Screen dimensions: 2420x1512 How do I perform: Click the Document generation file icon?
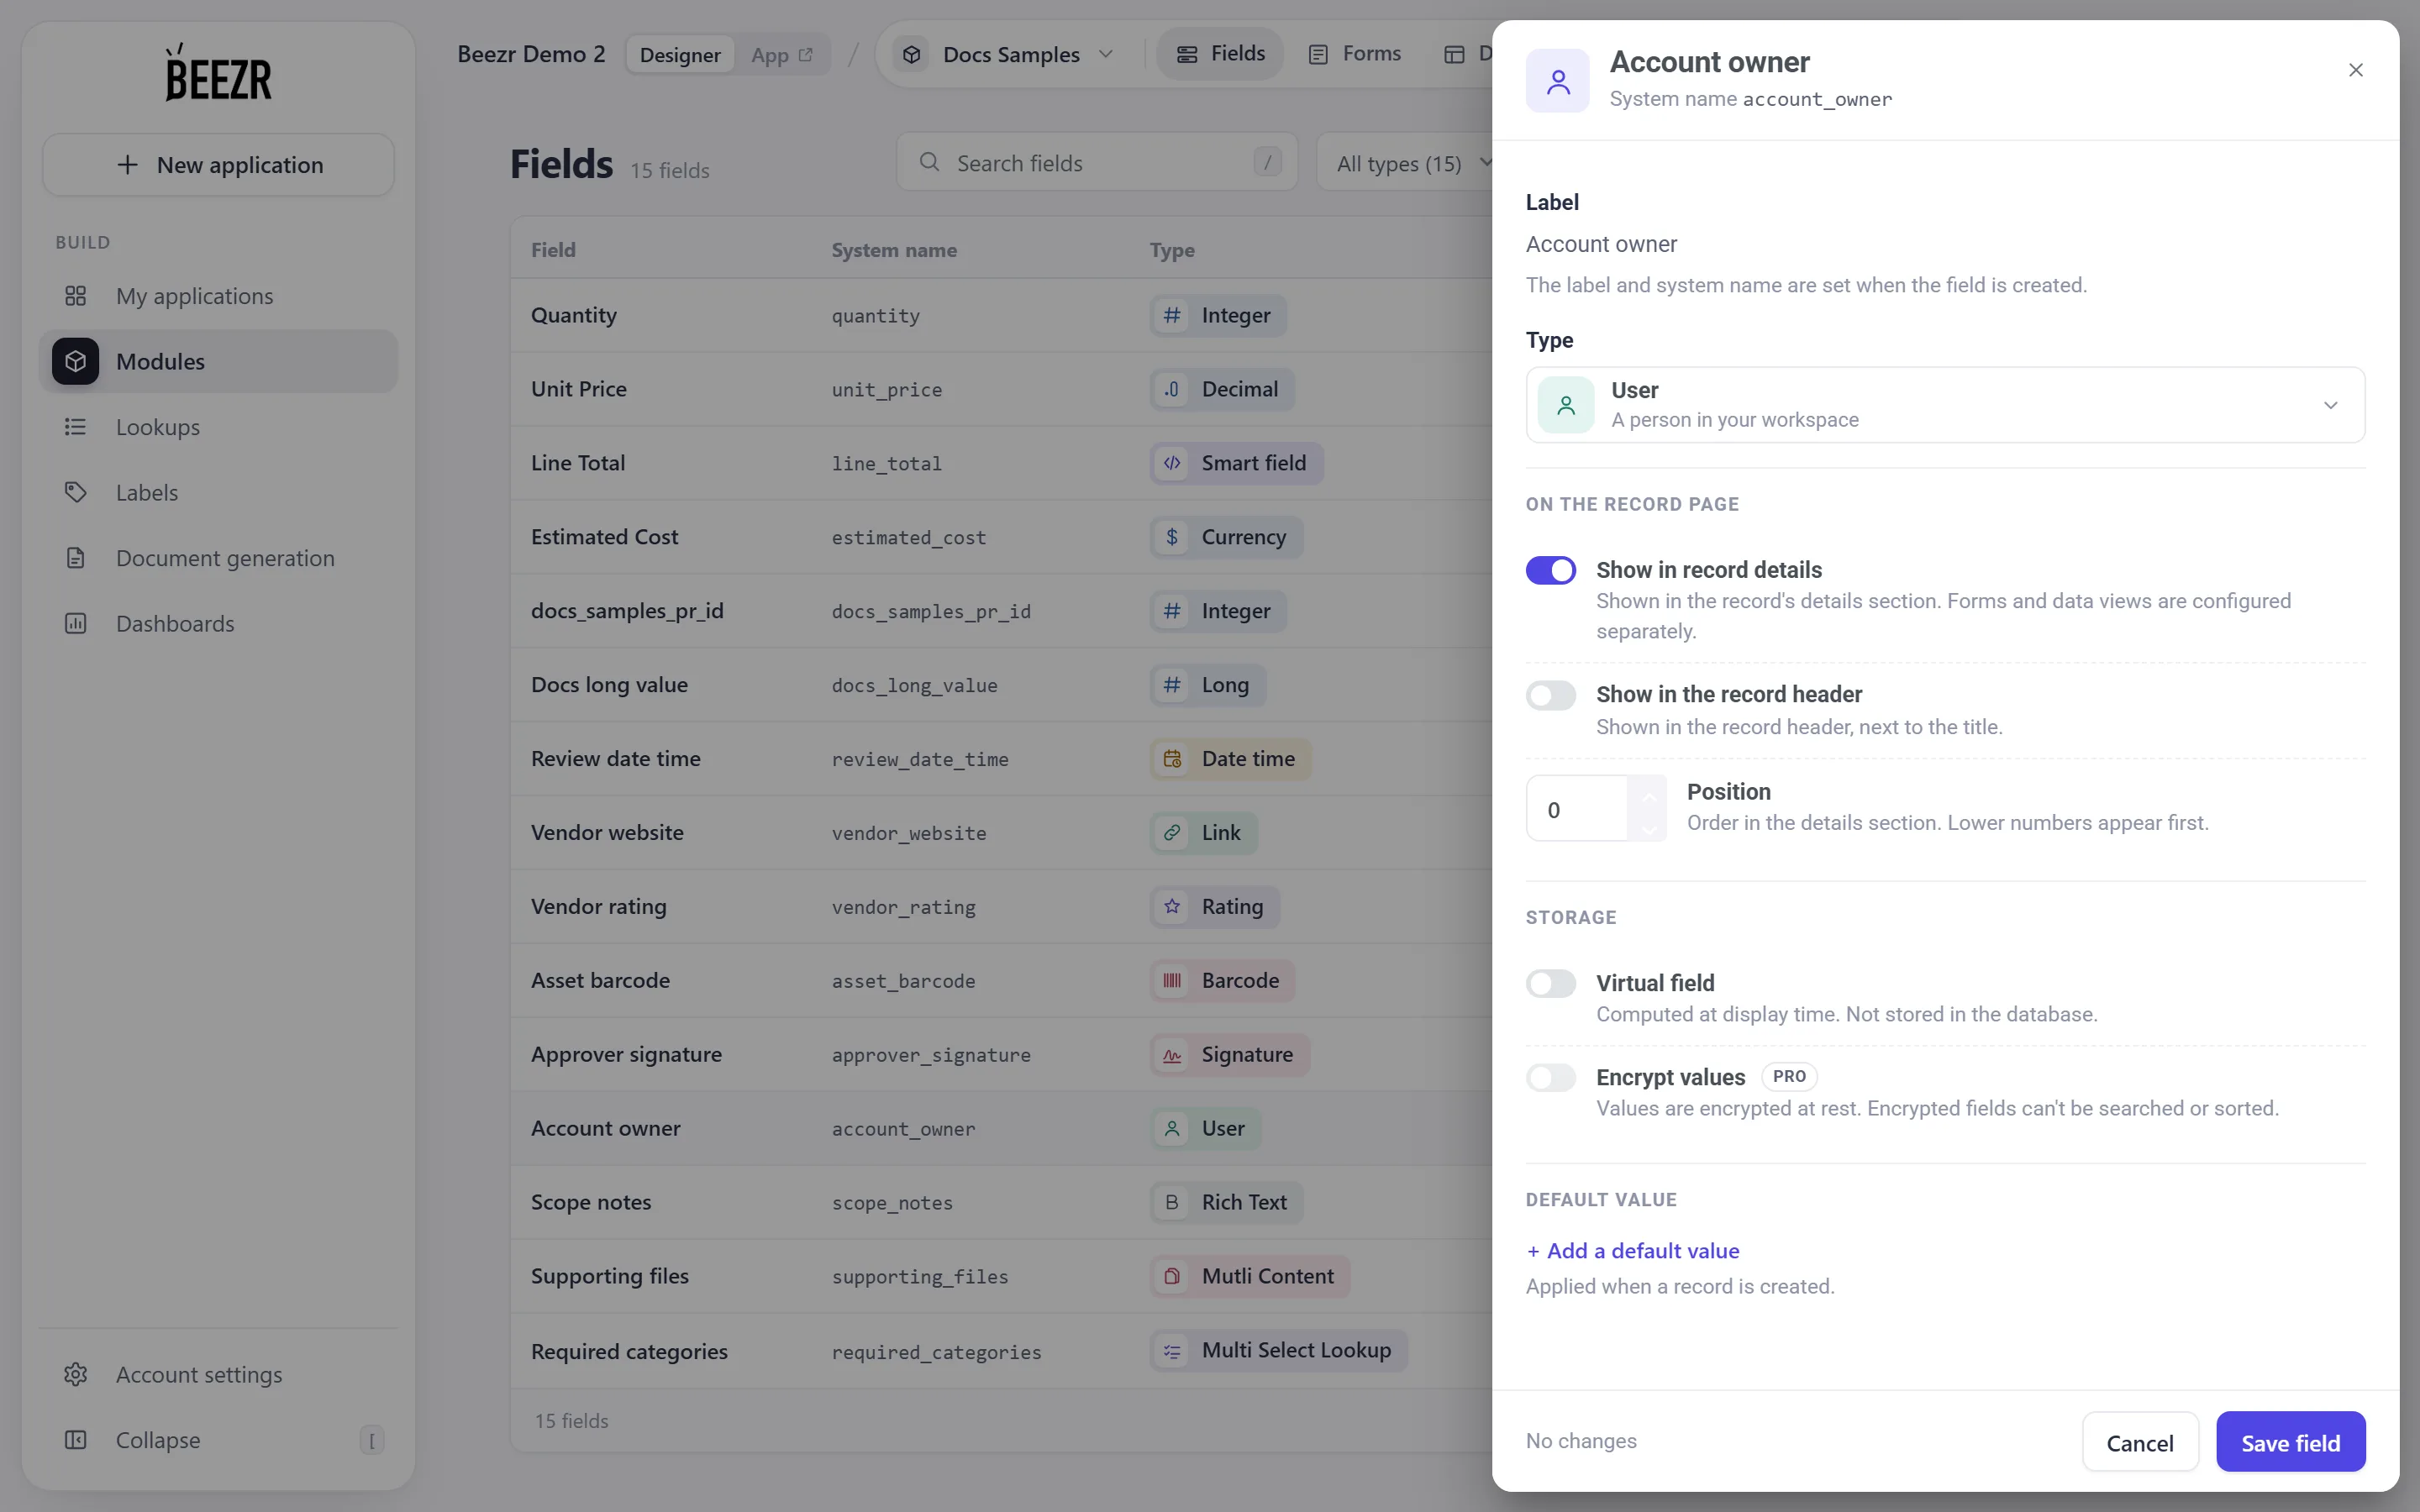point(75,558)
